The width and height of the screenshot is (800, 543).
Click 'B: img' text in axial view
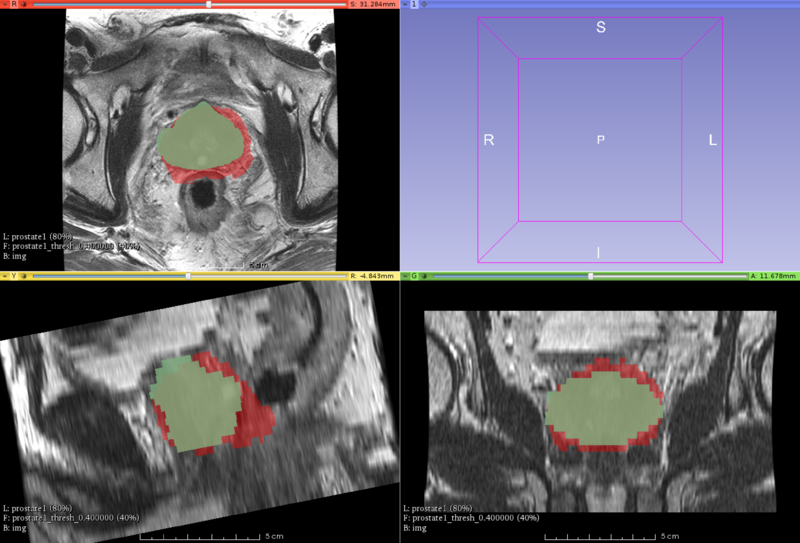click(15, 256)
